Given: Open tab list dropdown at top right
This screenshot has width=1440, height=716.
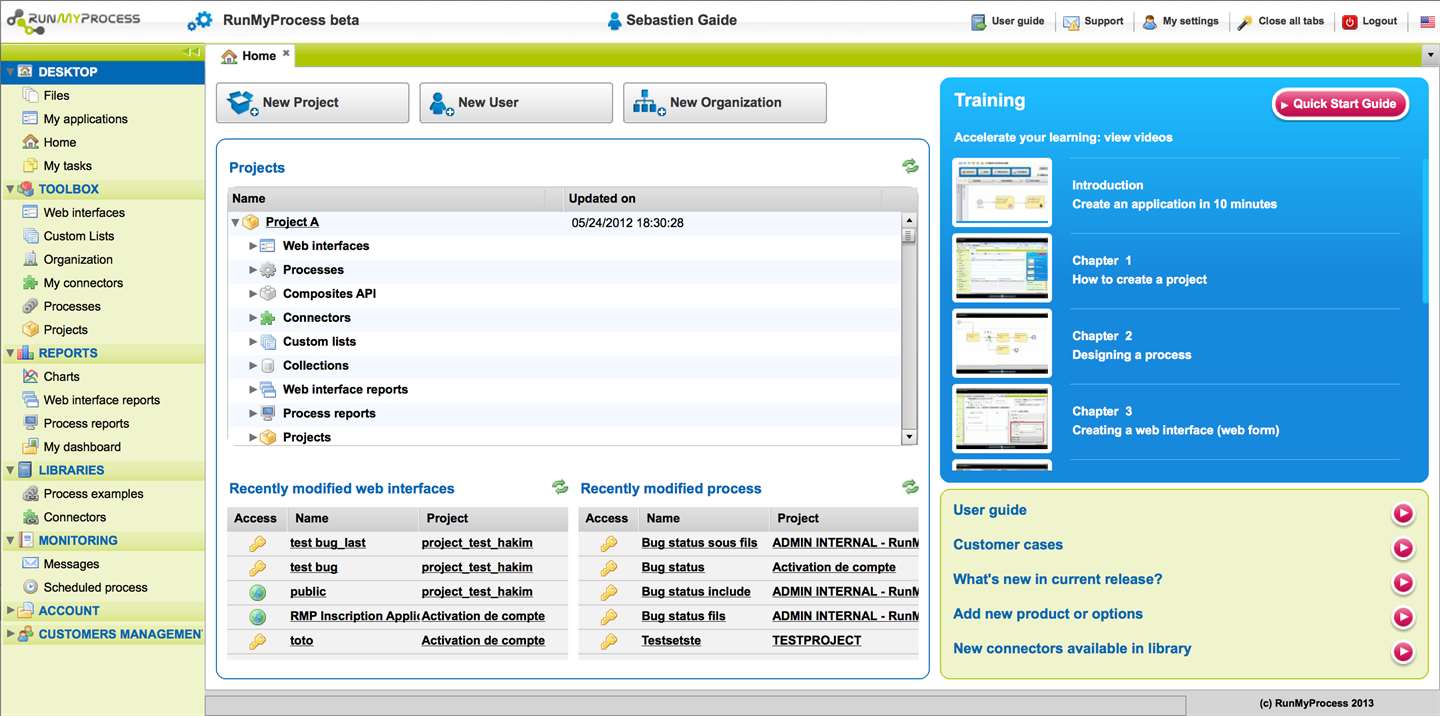Looking at the screenshot, I should point(1430,56).
